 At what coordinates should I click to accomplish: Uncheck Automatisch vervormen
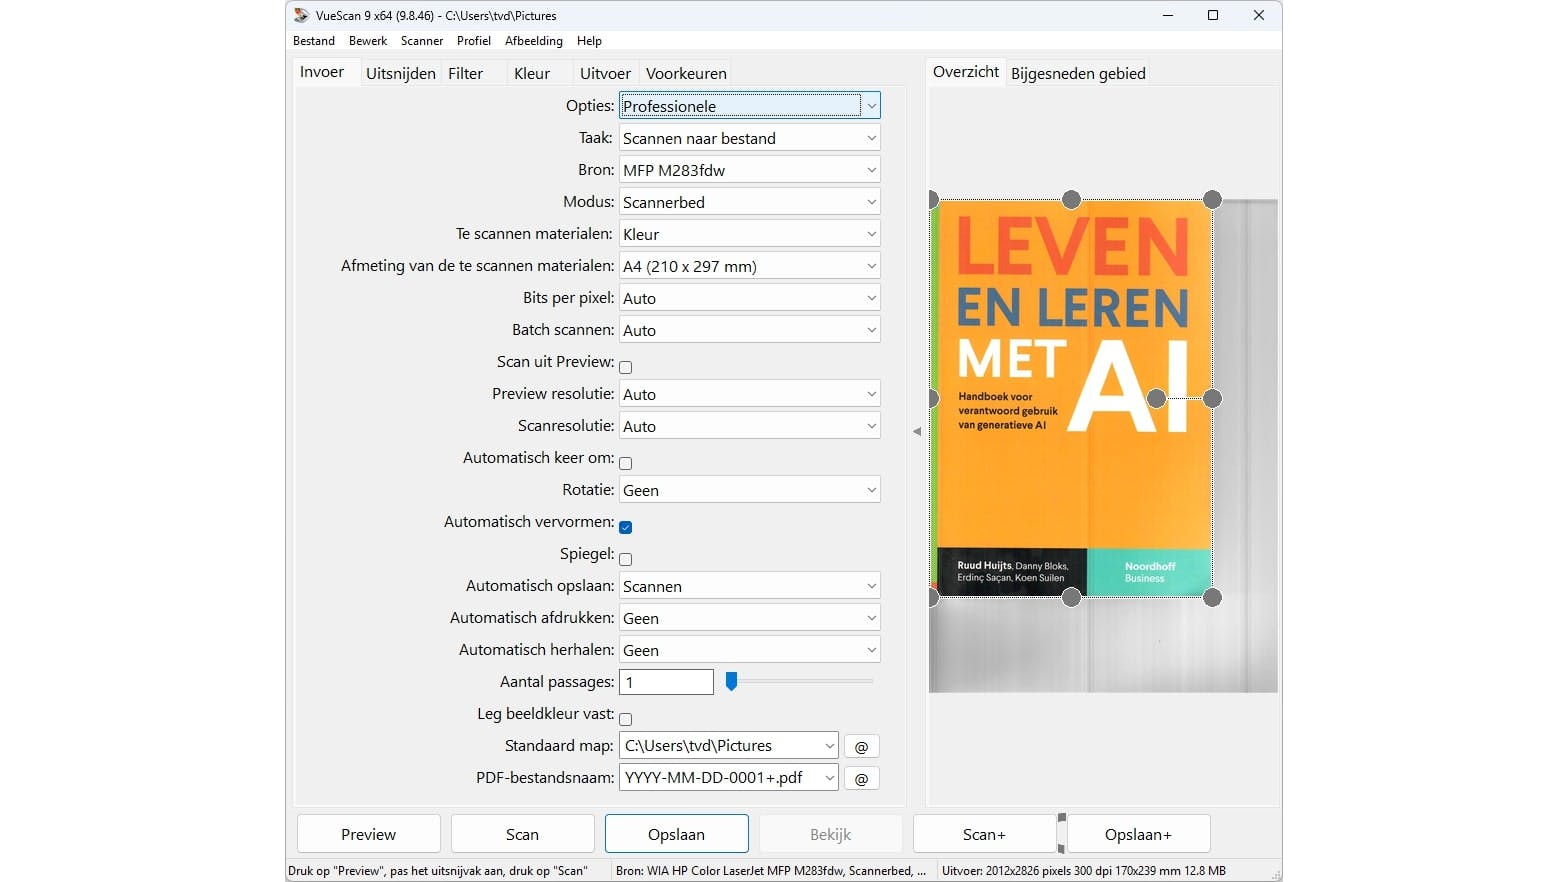click(626, 527)
